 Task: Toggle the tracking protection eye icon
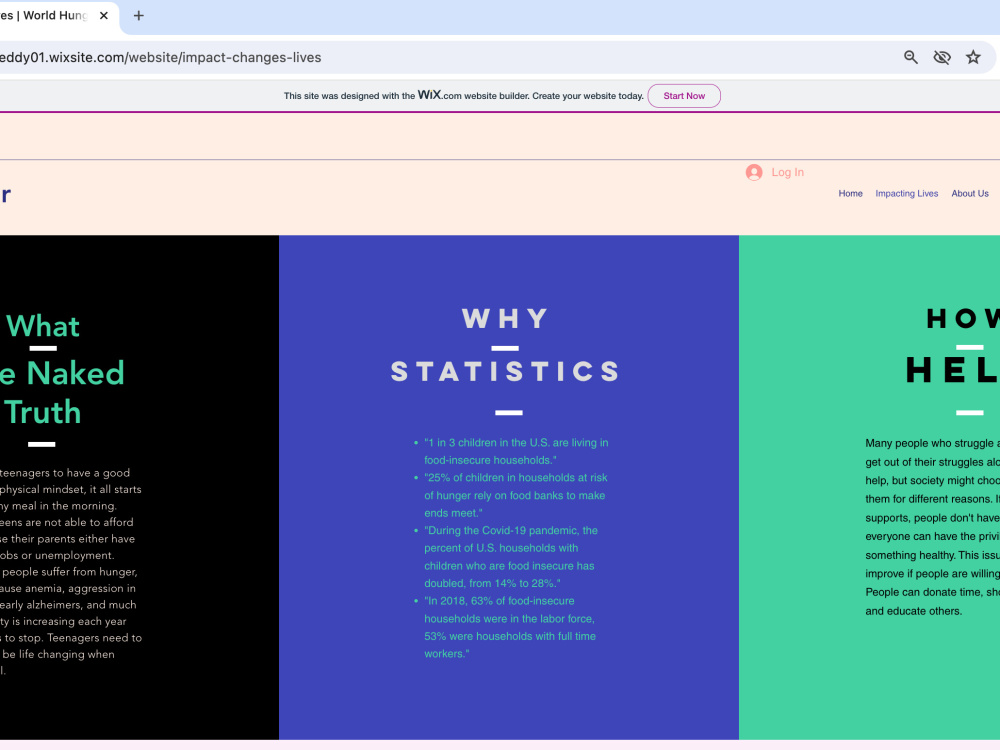coord(942,57)
